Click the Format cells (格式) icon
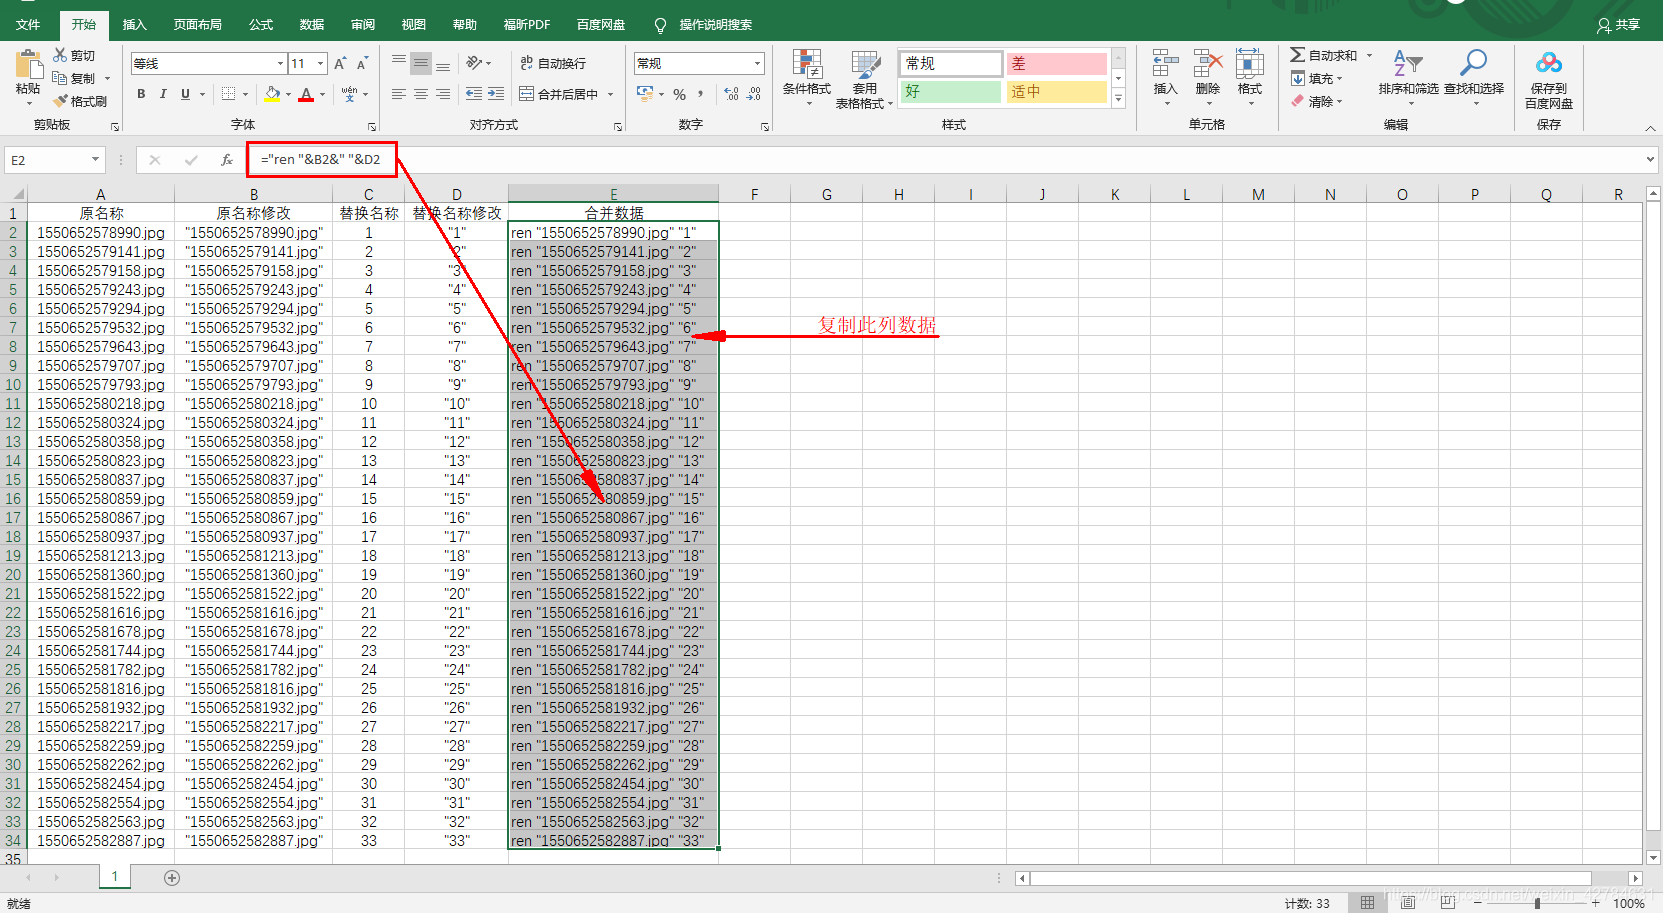Screen dimensions: 1663x913 pos(1249,65)
